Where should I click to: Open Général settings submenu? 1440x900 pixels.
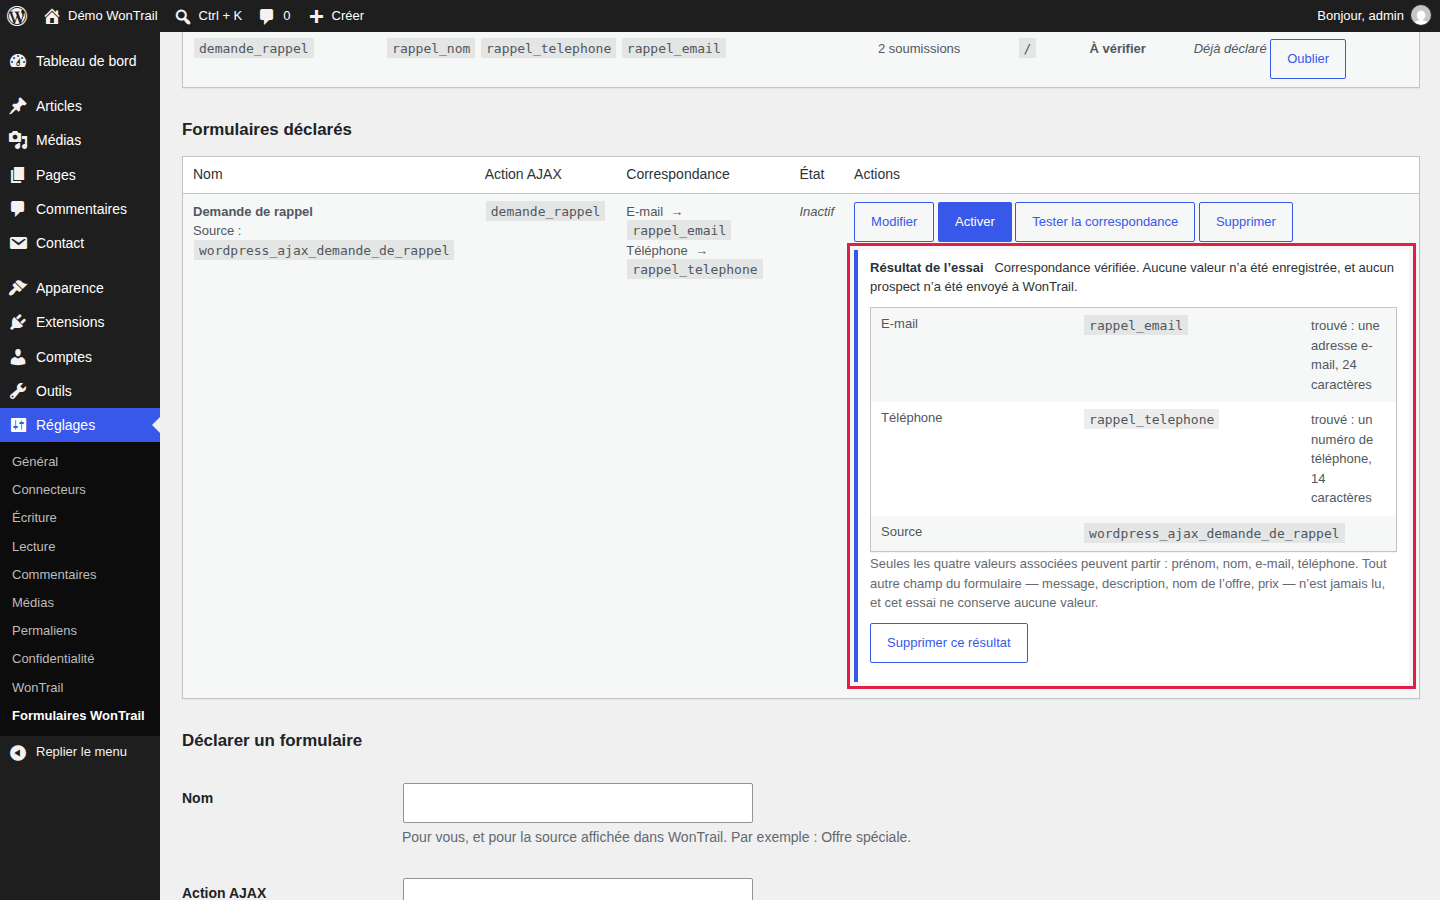35,462
